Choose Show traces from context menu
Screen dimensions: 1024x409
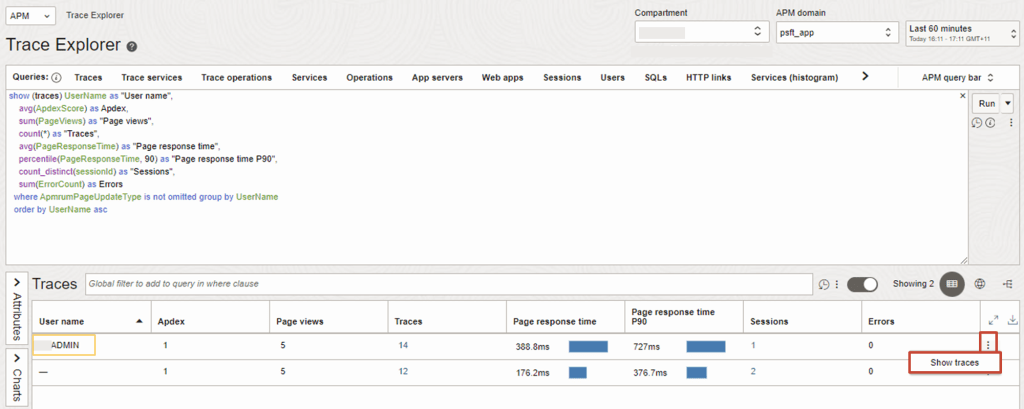pos(953,362)
